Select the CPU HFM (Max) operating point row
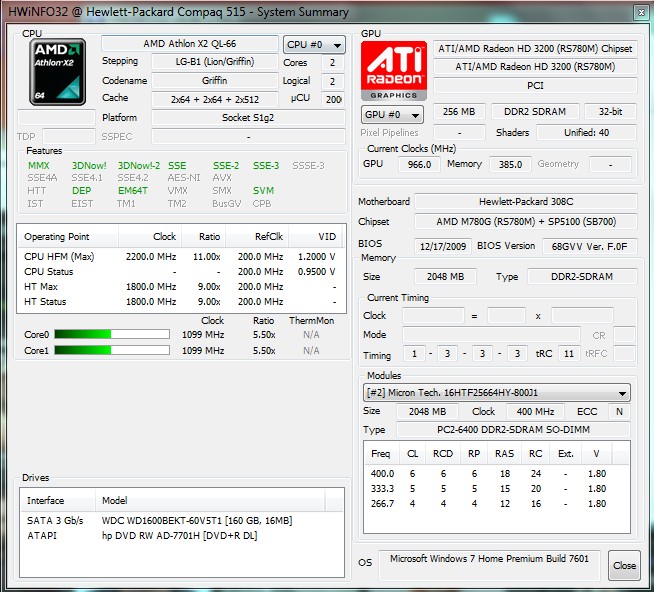Image resolution: width=654 pixels, height=592 pixels. tap(180, 256)
